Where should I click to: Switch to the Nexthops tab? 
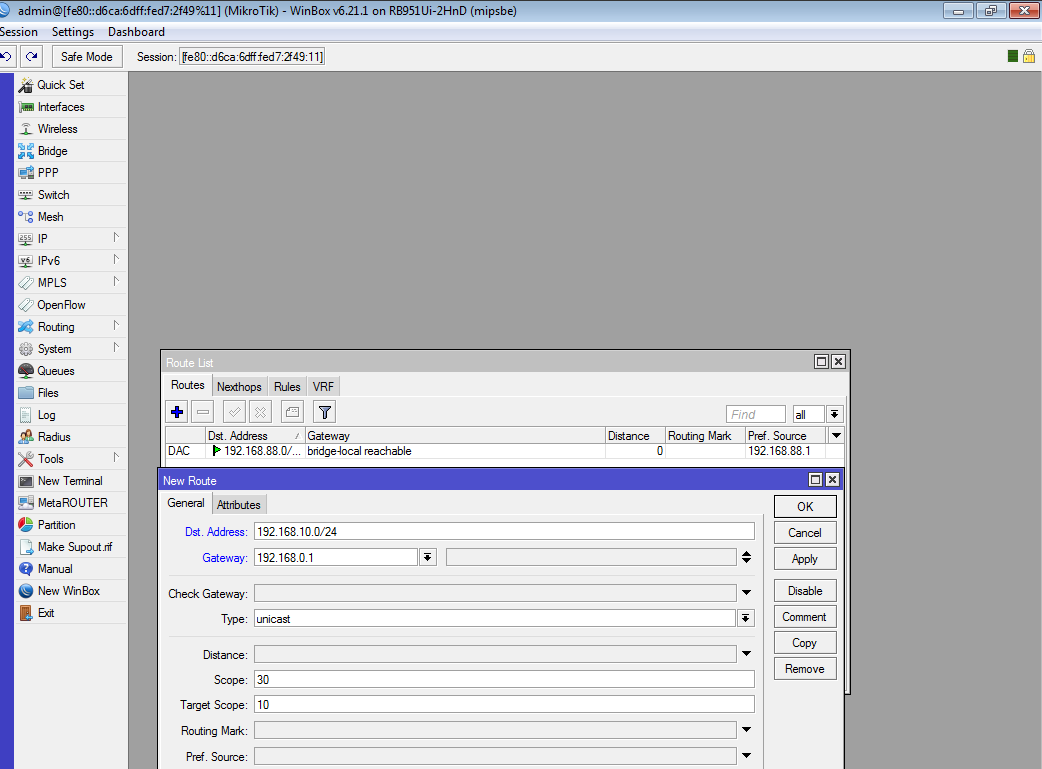(239, 387)
